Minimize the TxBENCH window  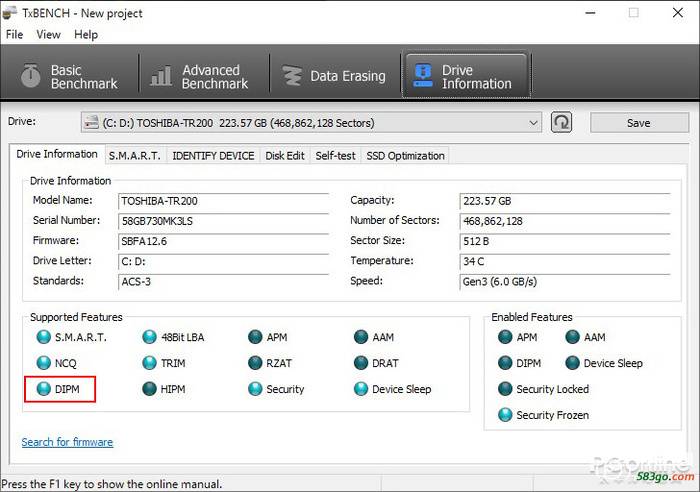coord(590,13)
